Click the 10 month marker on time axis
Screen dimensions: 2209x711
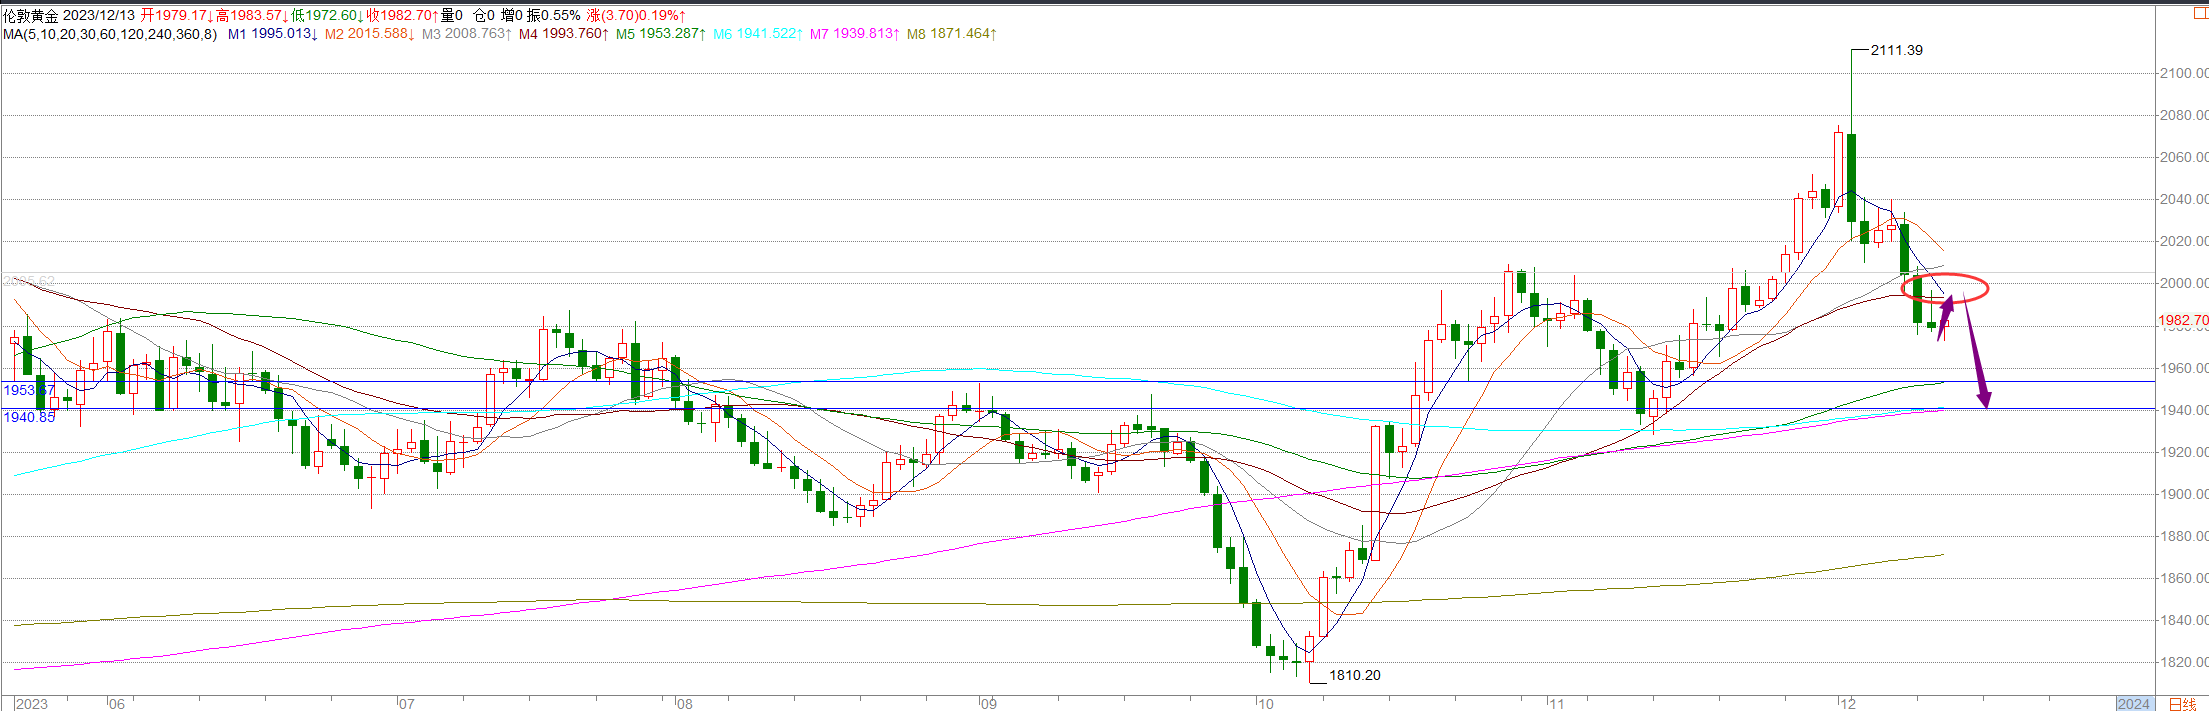[x=1266, y=704]
